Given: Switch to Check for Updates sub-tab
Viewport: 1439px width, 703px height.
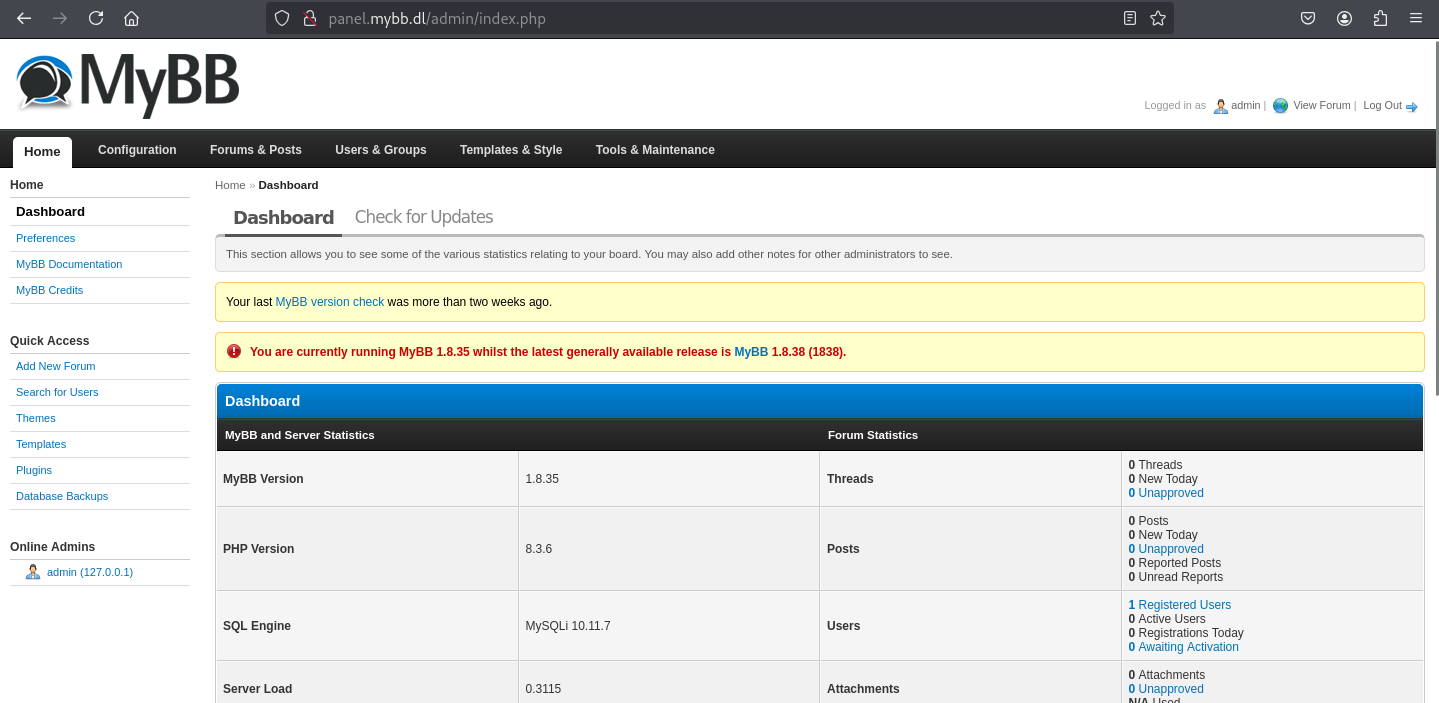Looking at the screenshot, I should pos(424,217).
